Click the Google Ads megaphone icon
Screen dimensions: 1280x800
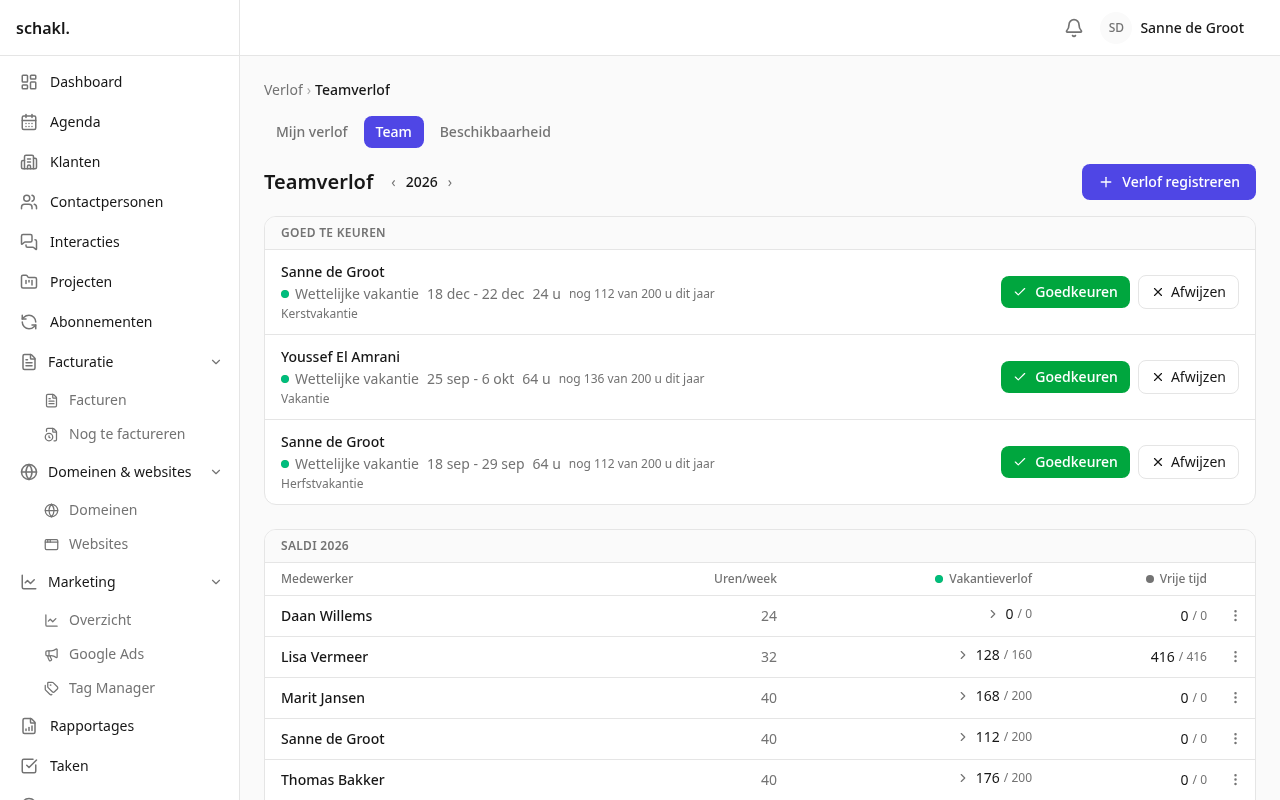[51, 654]
